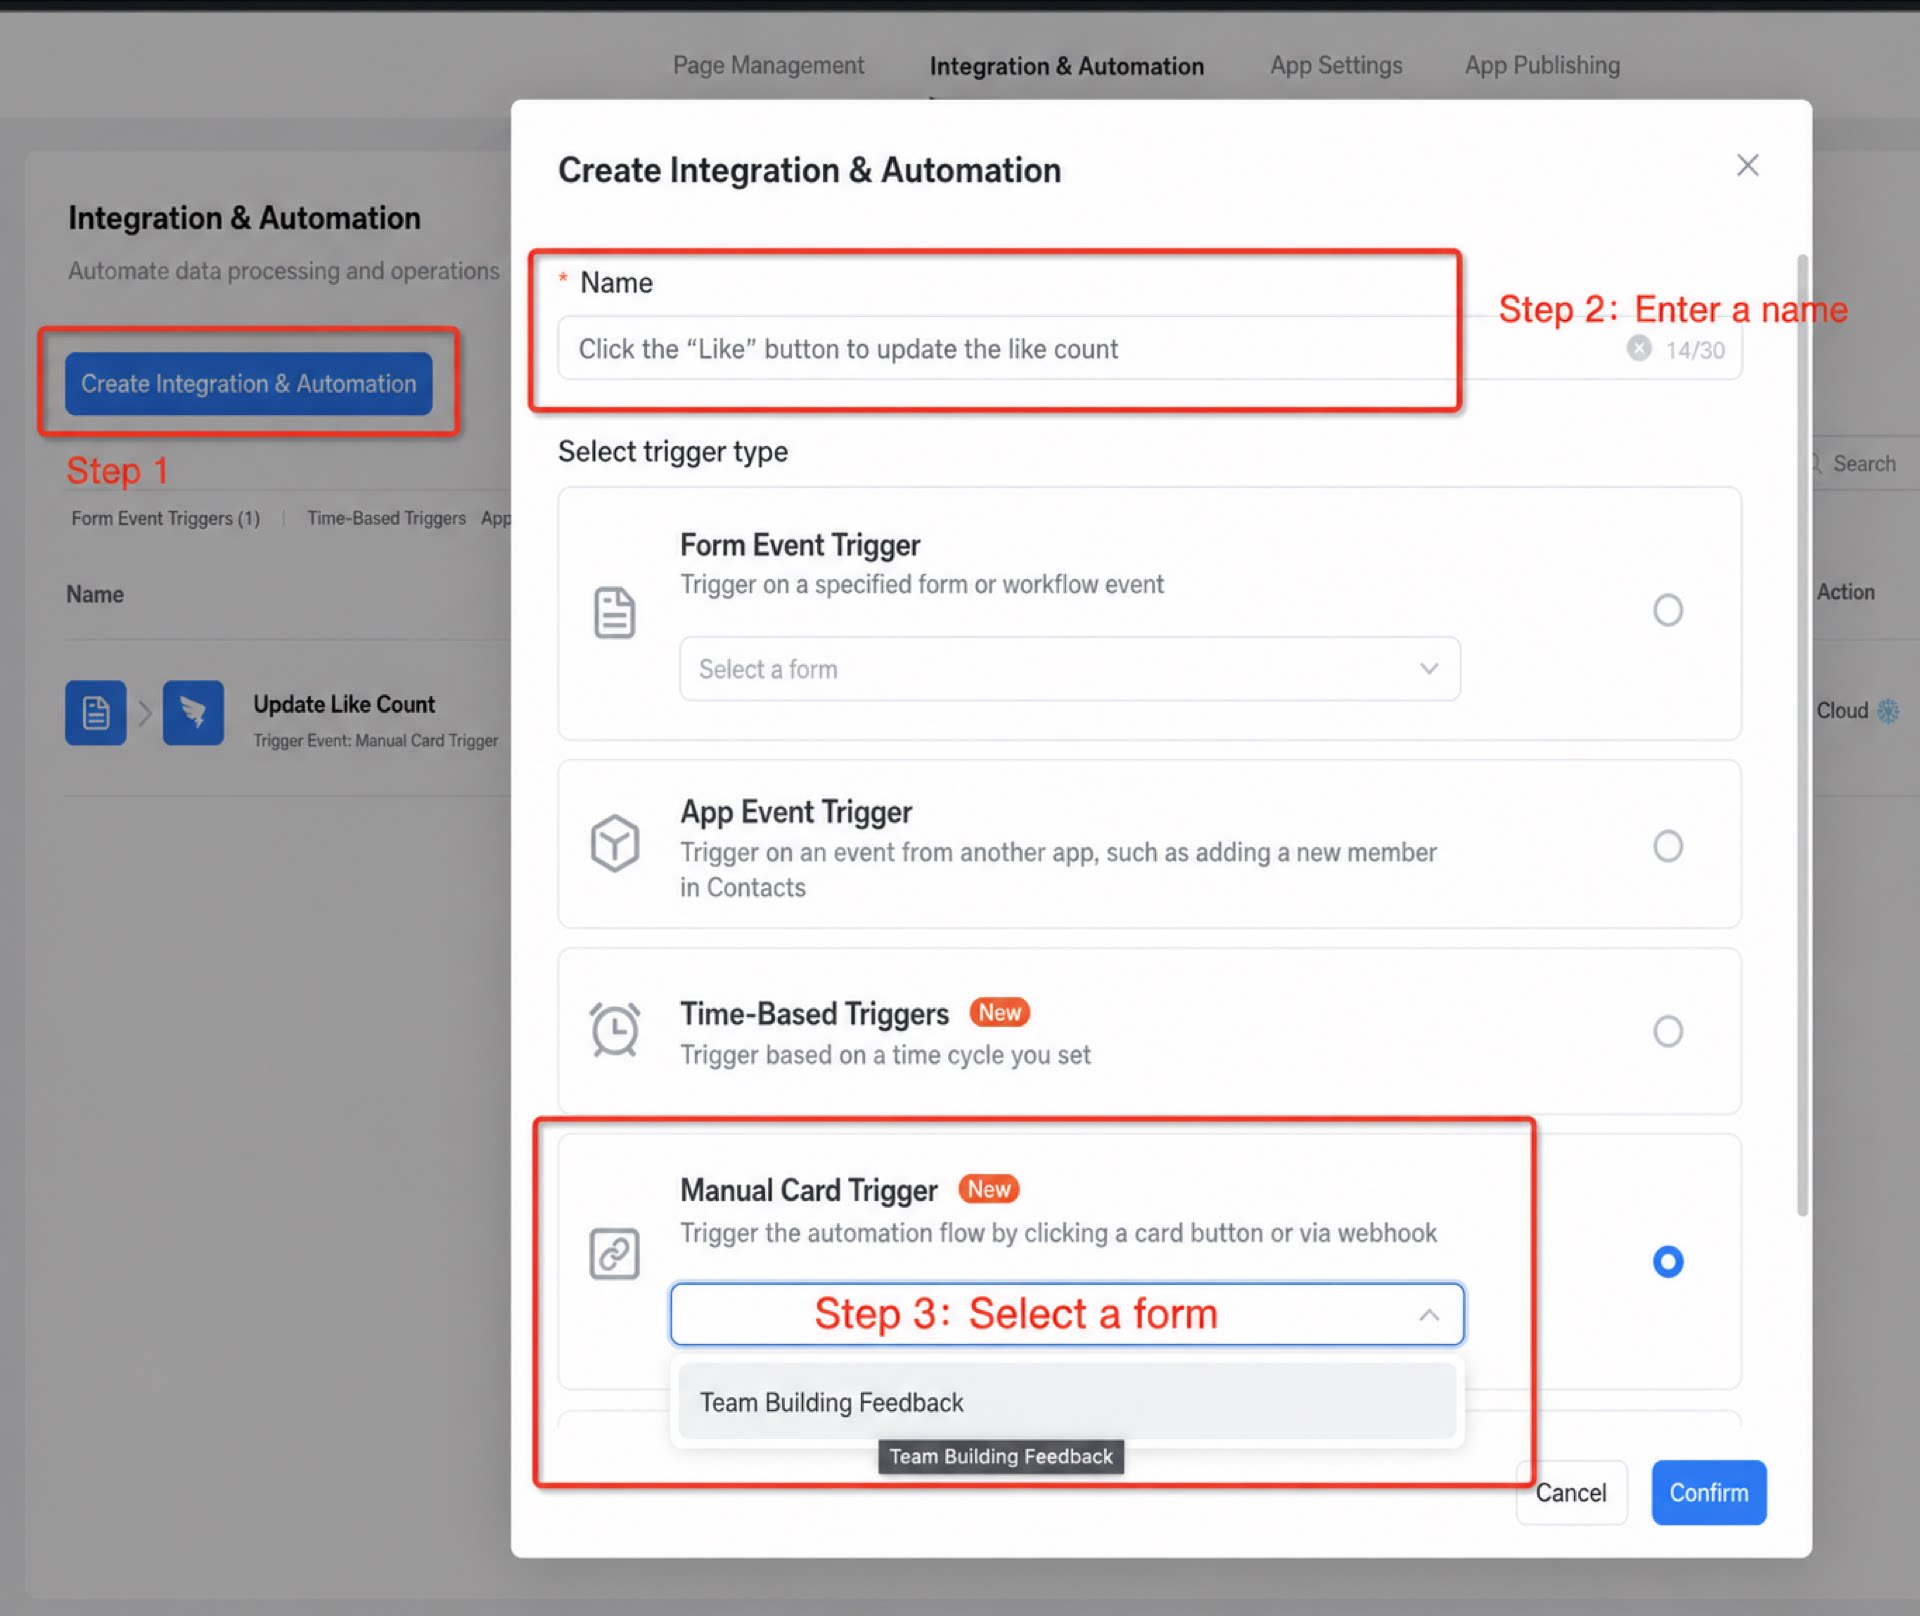Select the Form Event Trigger radio button
Screen dimensions: 1920x1616
point(1667,610)
